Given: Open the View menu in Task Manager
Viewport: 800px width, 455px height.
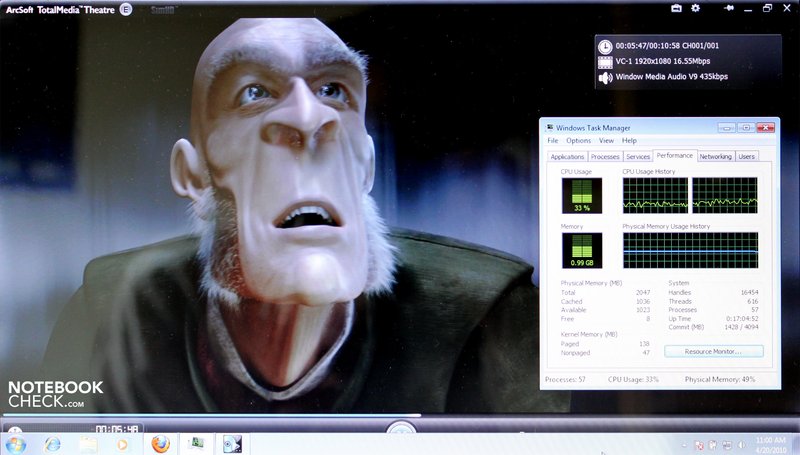Looking at the screenshot, I should [x=606, y=140].
